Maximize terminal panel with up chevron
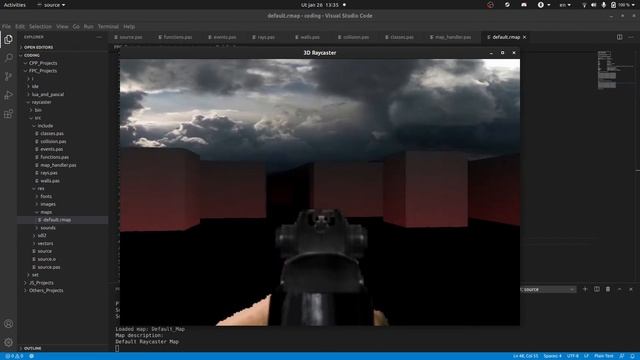The image size is (640, 360). tap(620, 289)
